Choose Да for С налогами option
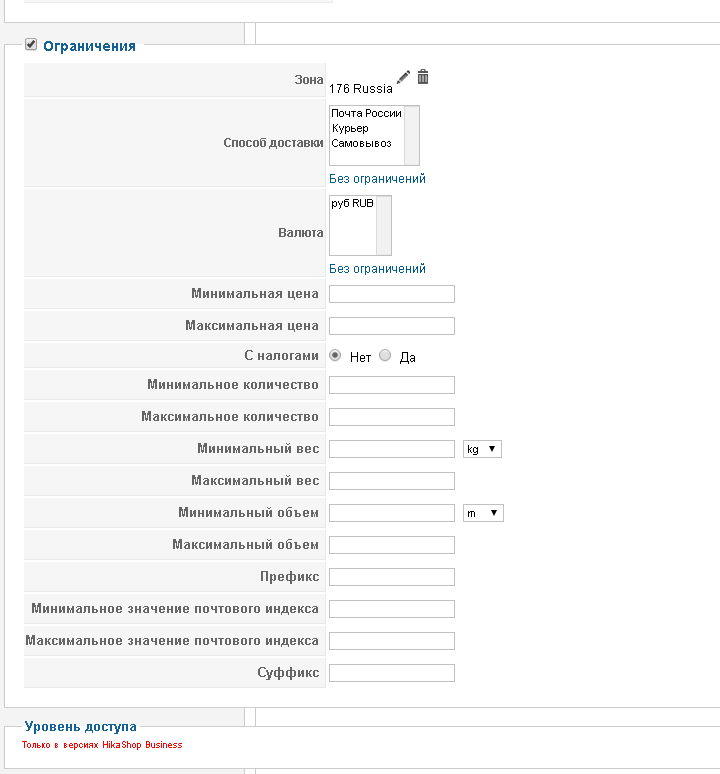This screenshot has height=774, width=720. tap(385, 356)
